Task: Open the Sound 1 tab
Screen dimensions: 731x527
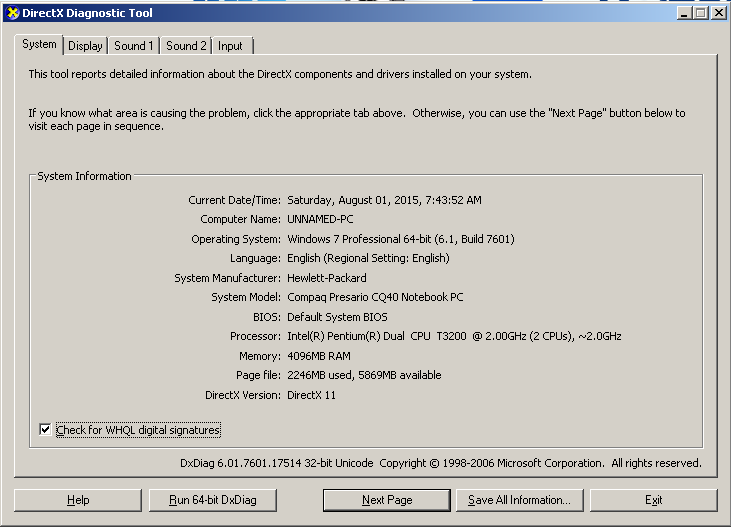Action: click(134, 46)
